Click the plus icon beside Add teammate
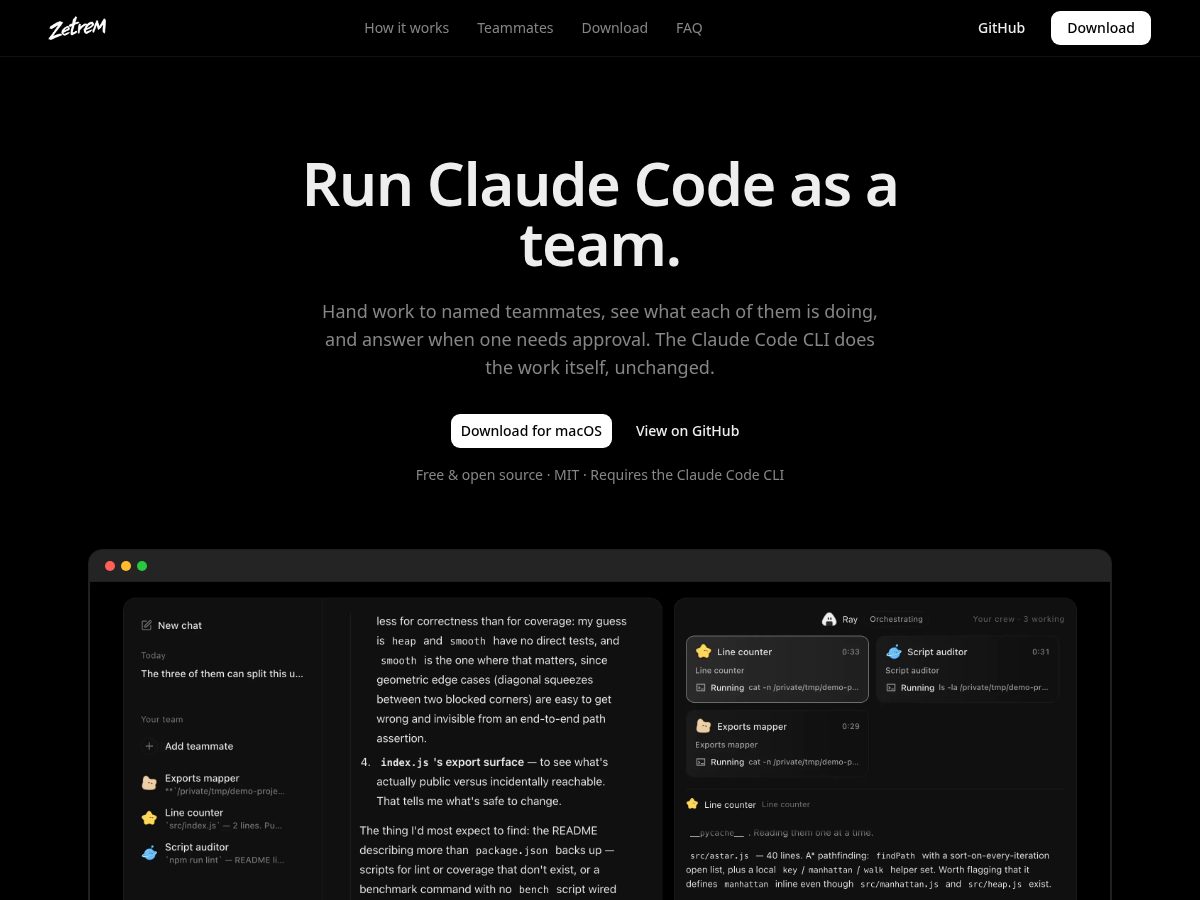 click(x=149, y=746)
